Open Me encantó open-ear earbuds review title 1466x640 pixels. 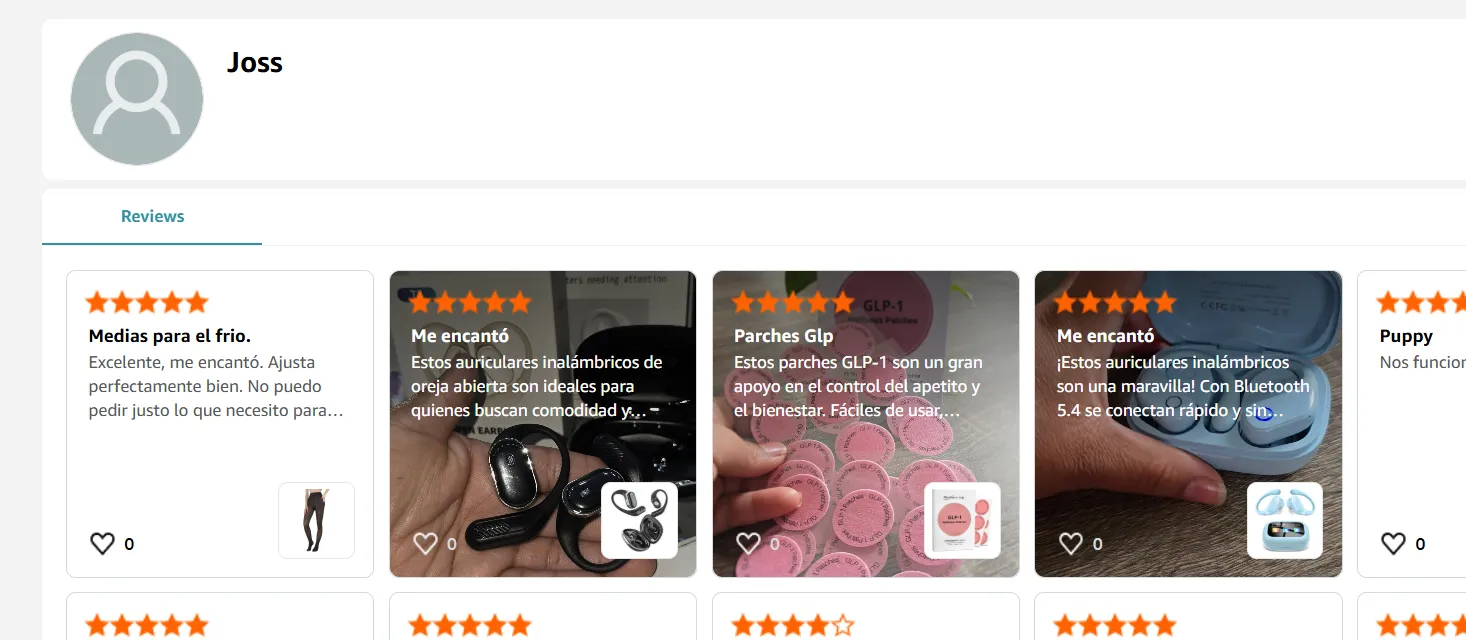460,336
